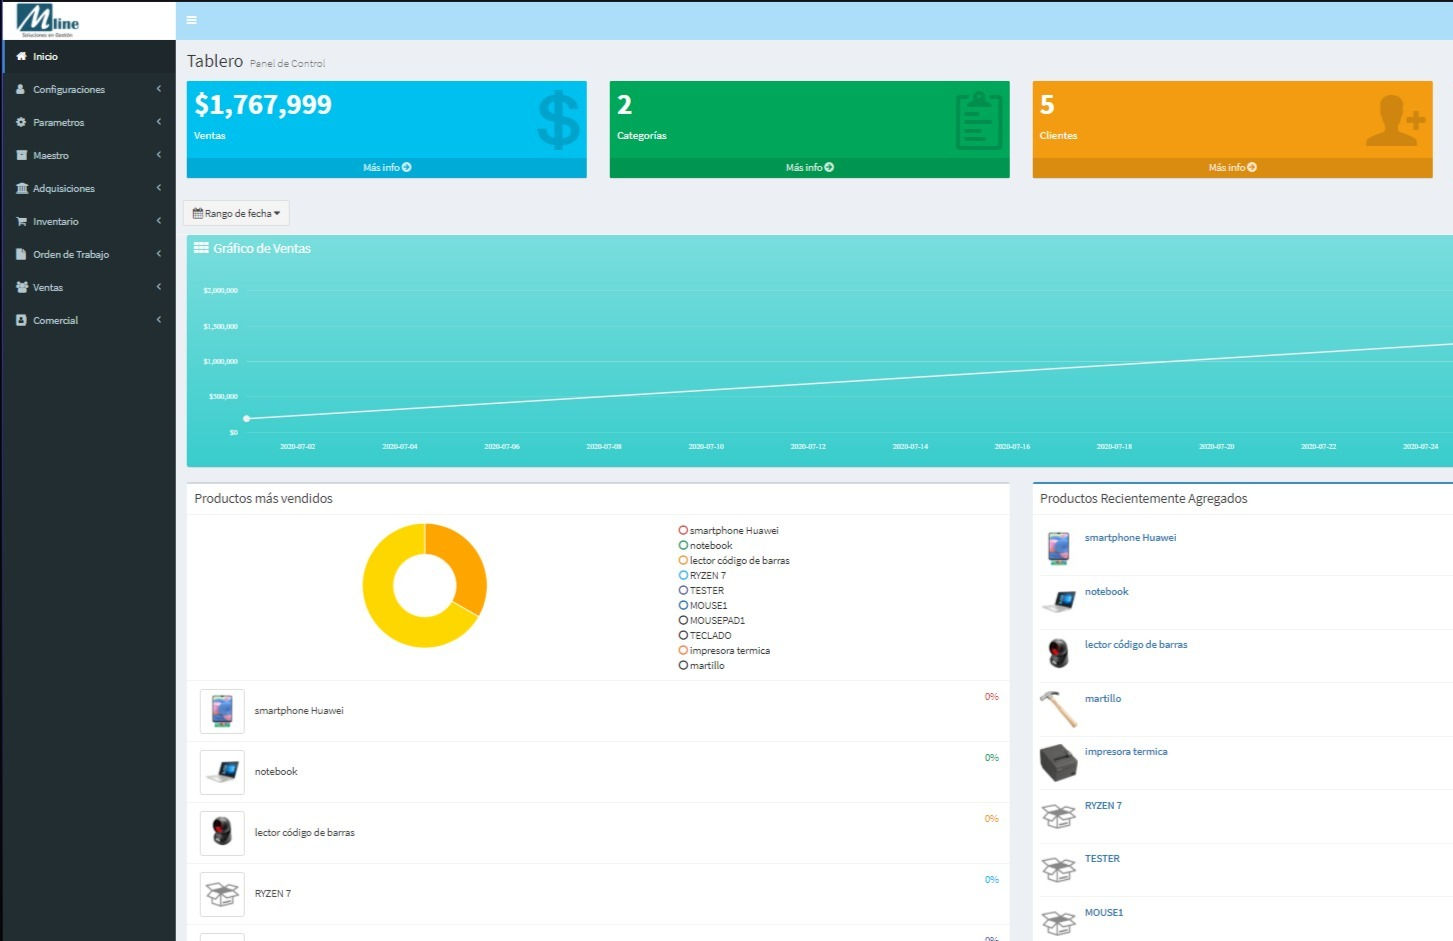Click the shopping cart icon for Inventario
The height and width of the screenshot is (941, 1453).
pos(20,221)
